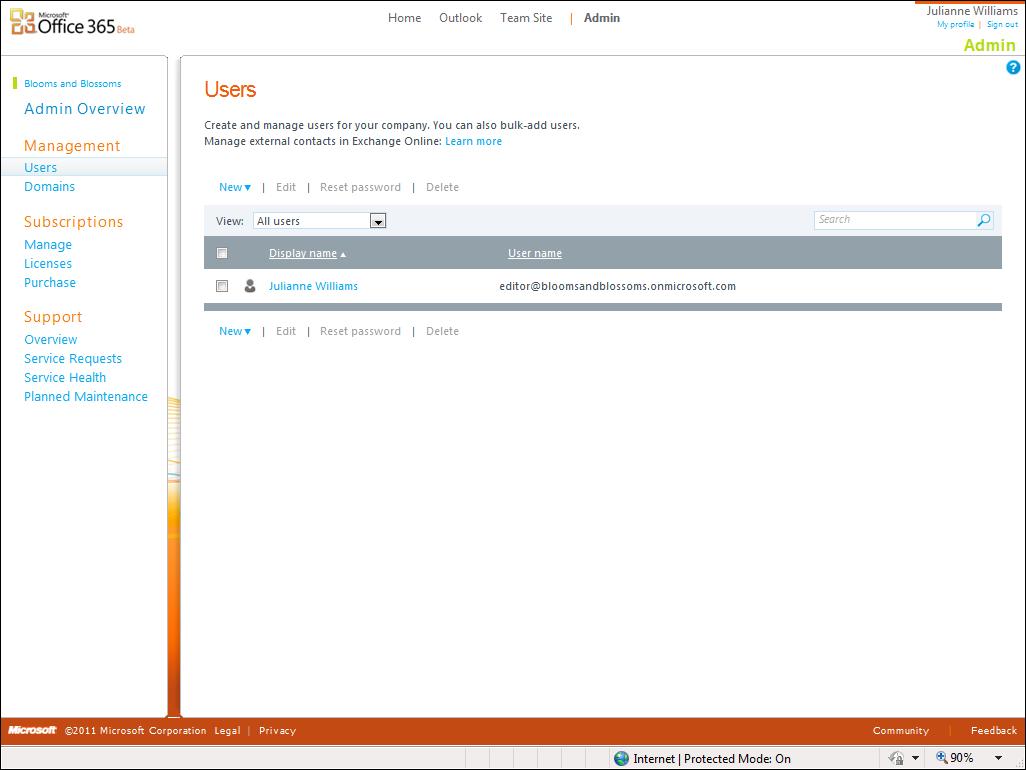Click the status bar security lock icon
1026x770 pixels.
point(896,758)
